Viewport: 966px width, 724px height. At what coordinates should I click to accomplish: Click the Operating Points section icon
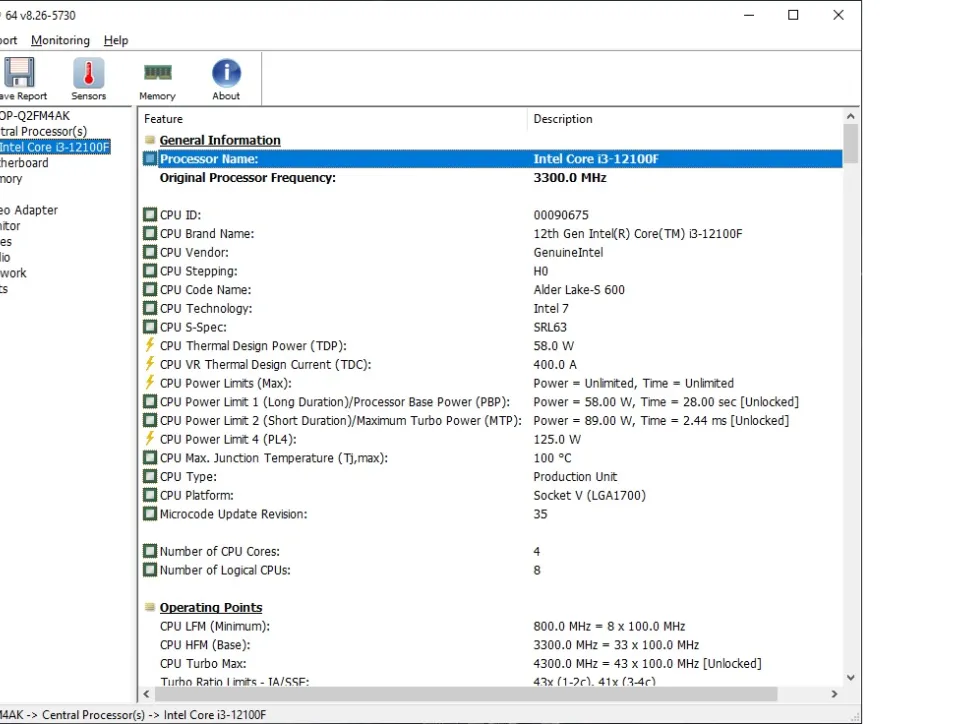(x=150, y=608)
